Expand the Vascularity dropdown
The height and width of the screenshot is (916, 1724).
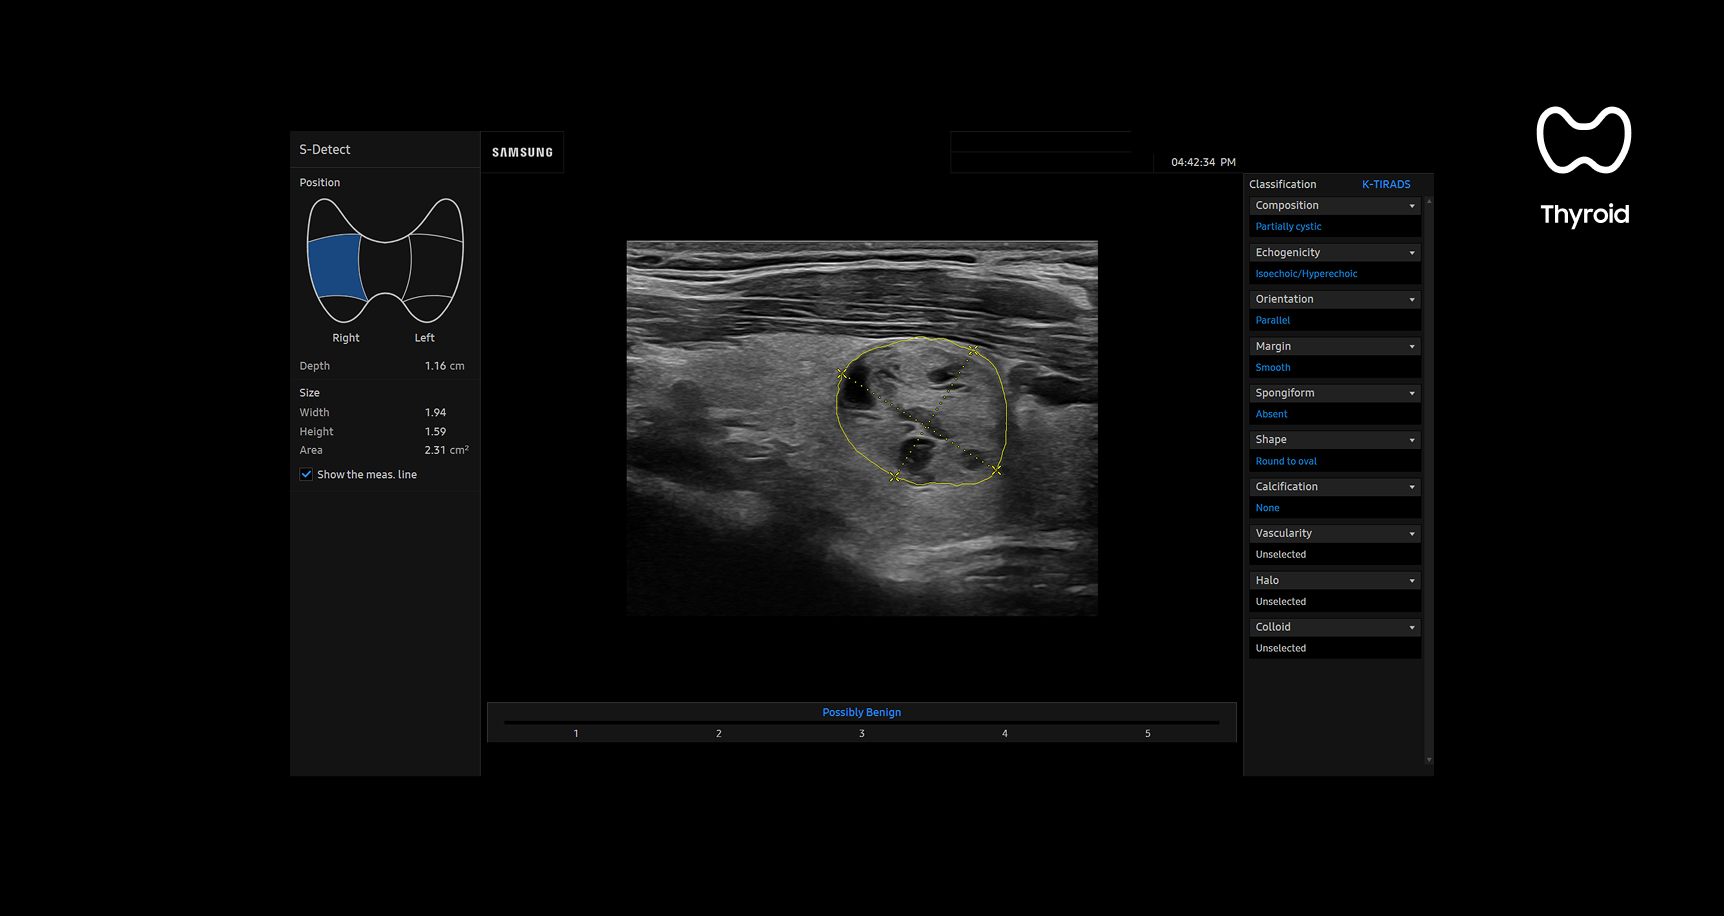tap(1334, 534)
